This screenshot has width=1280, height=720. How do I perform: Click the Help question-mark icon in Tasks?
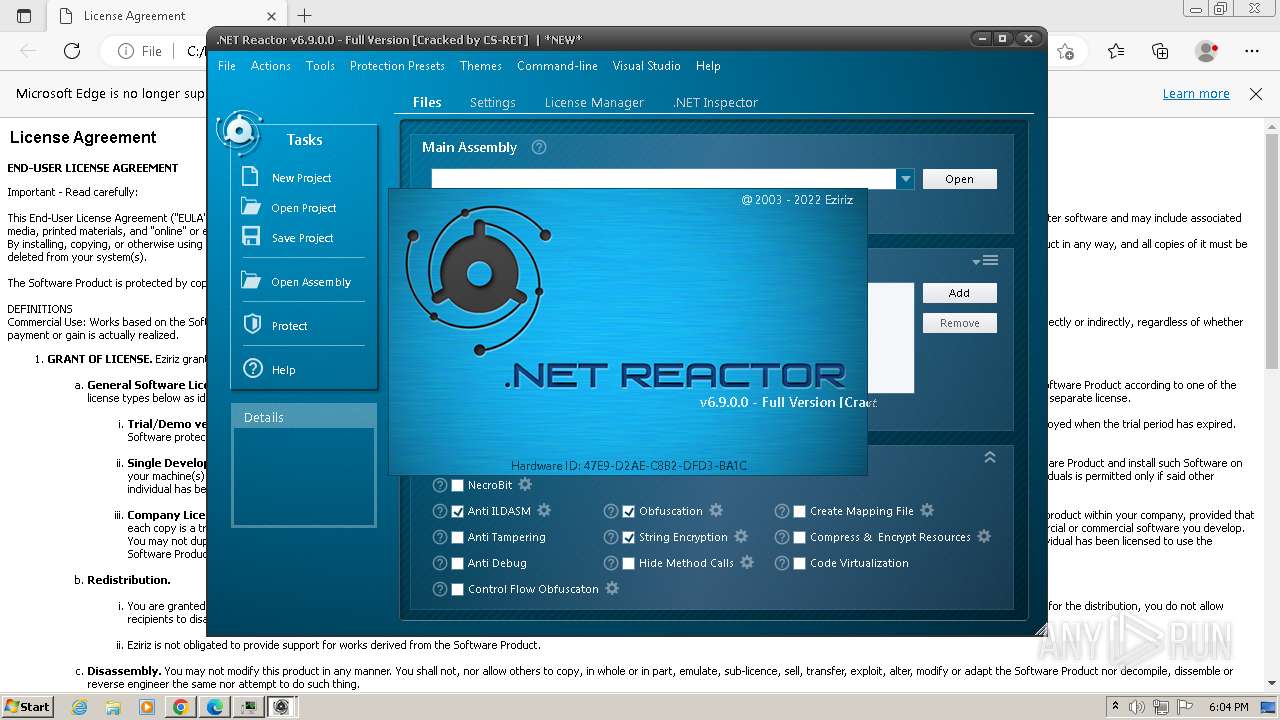tap(252, 369)
